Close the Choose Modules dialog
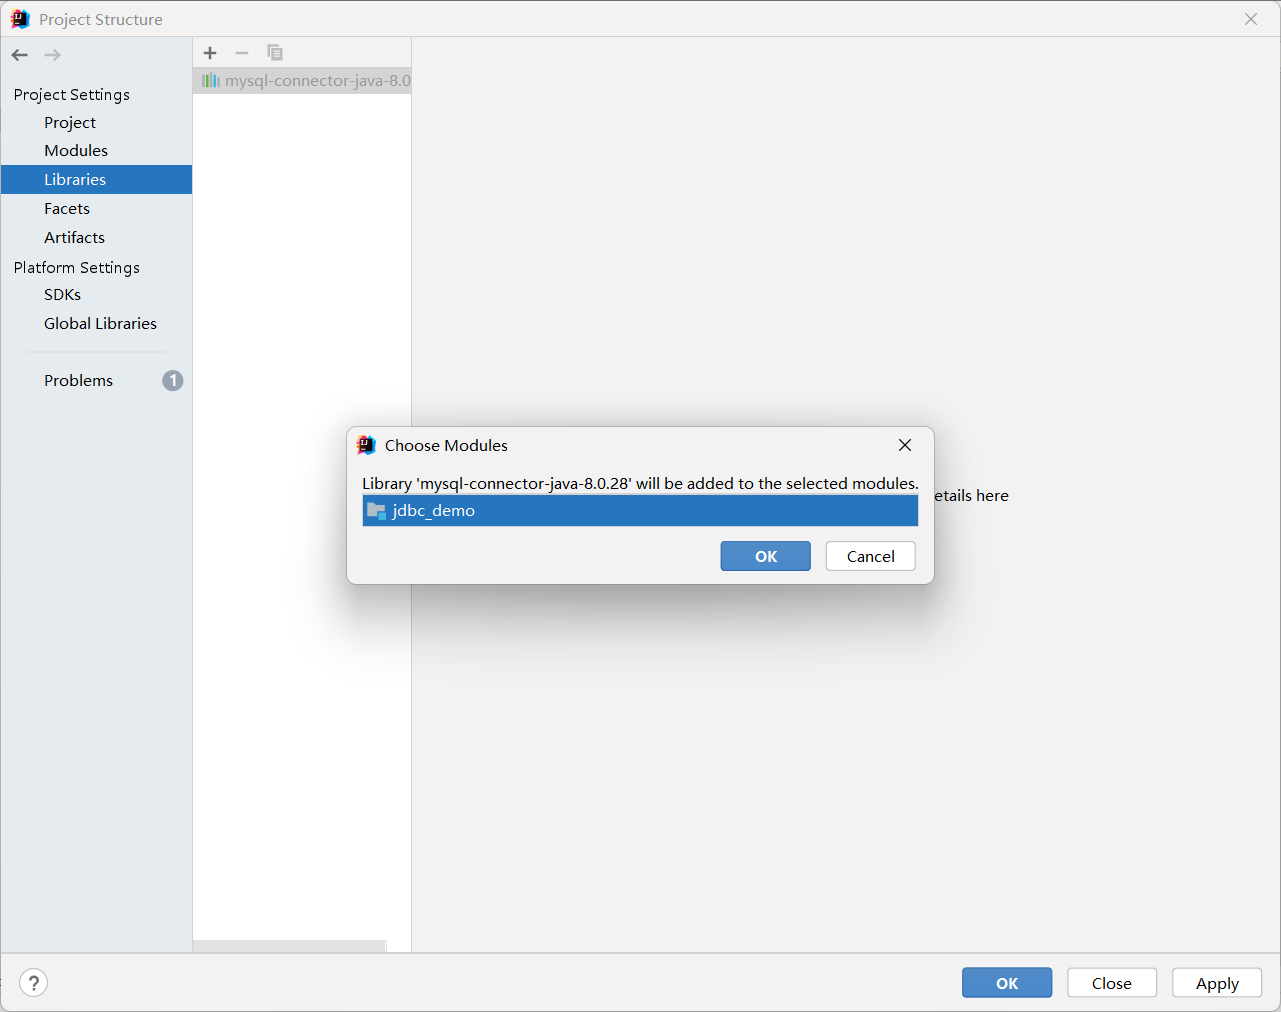The height and width of the screenshot is (1012, 1281). tap(905, 445)
